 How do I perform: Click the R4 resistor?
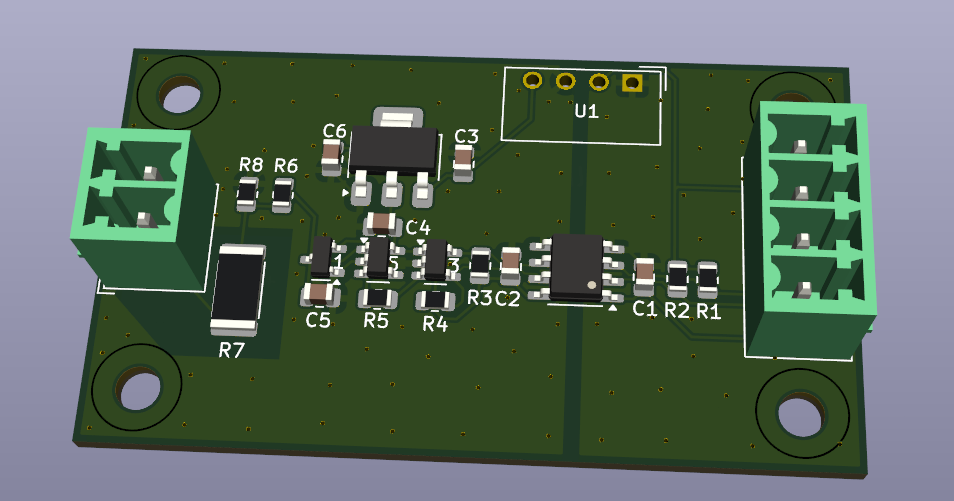click(435, 298)
